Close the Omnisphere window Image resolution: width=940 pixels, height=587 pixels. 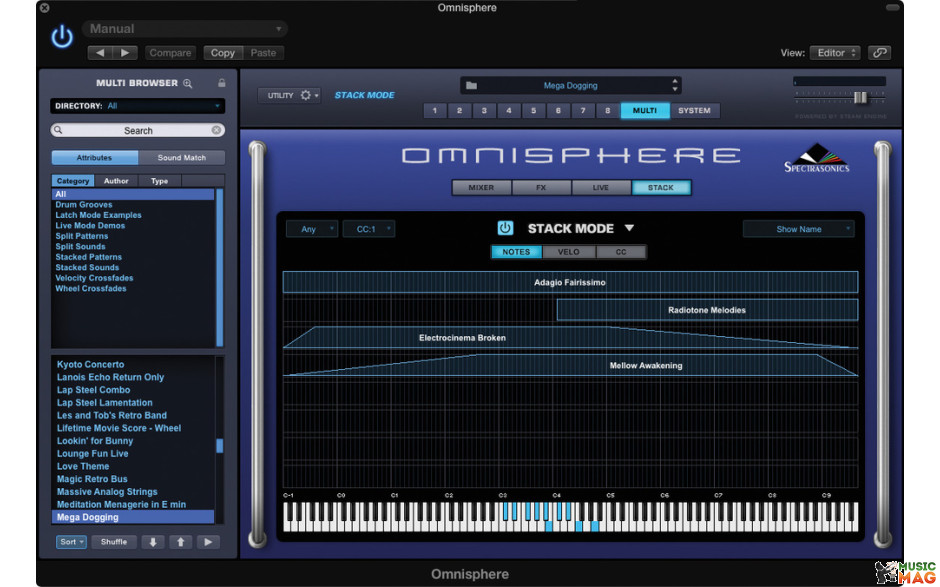[x=44, y=8]
